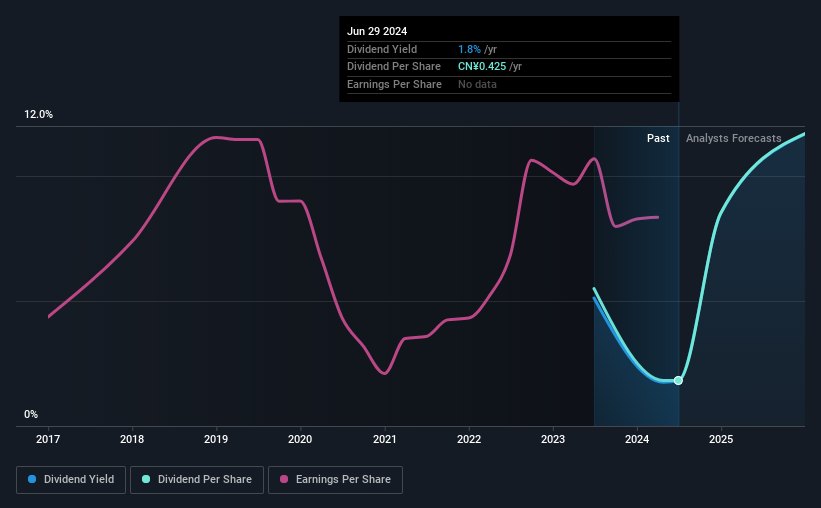Image resolution: width=821 pixels, height=508 pixels.
Task: Click the "Past" region label
Action: 658,138
